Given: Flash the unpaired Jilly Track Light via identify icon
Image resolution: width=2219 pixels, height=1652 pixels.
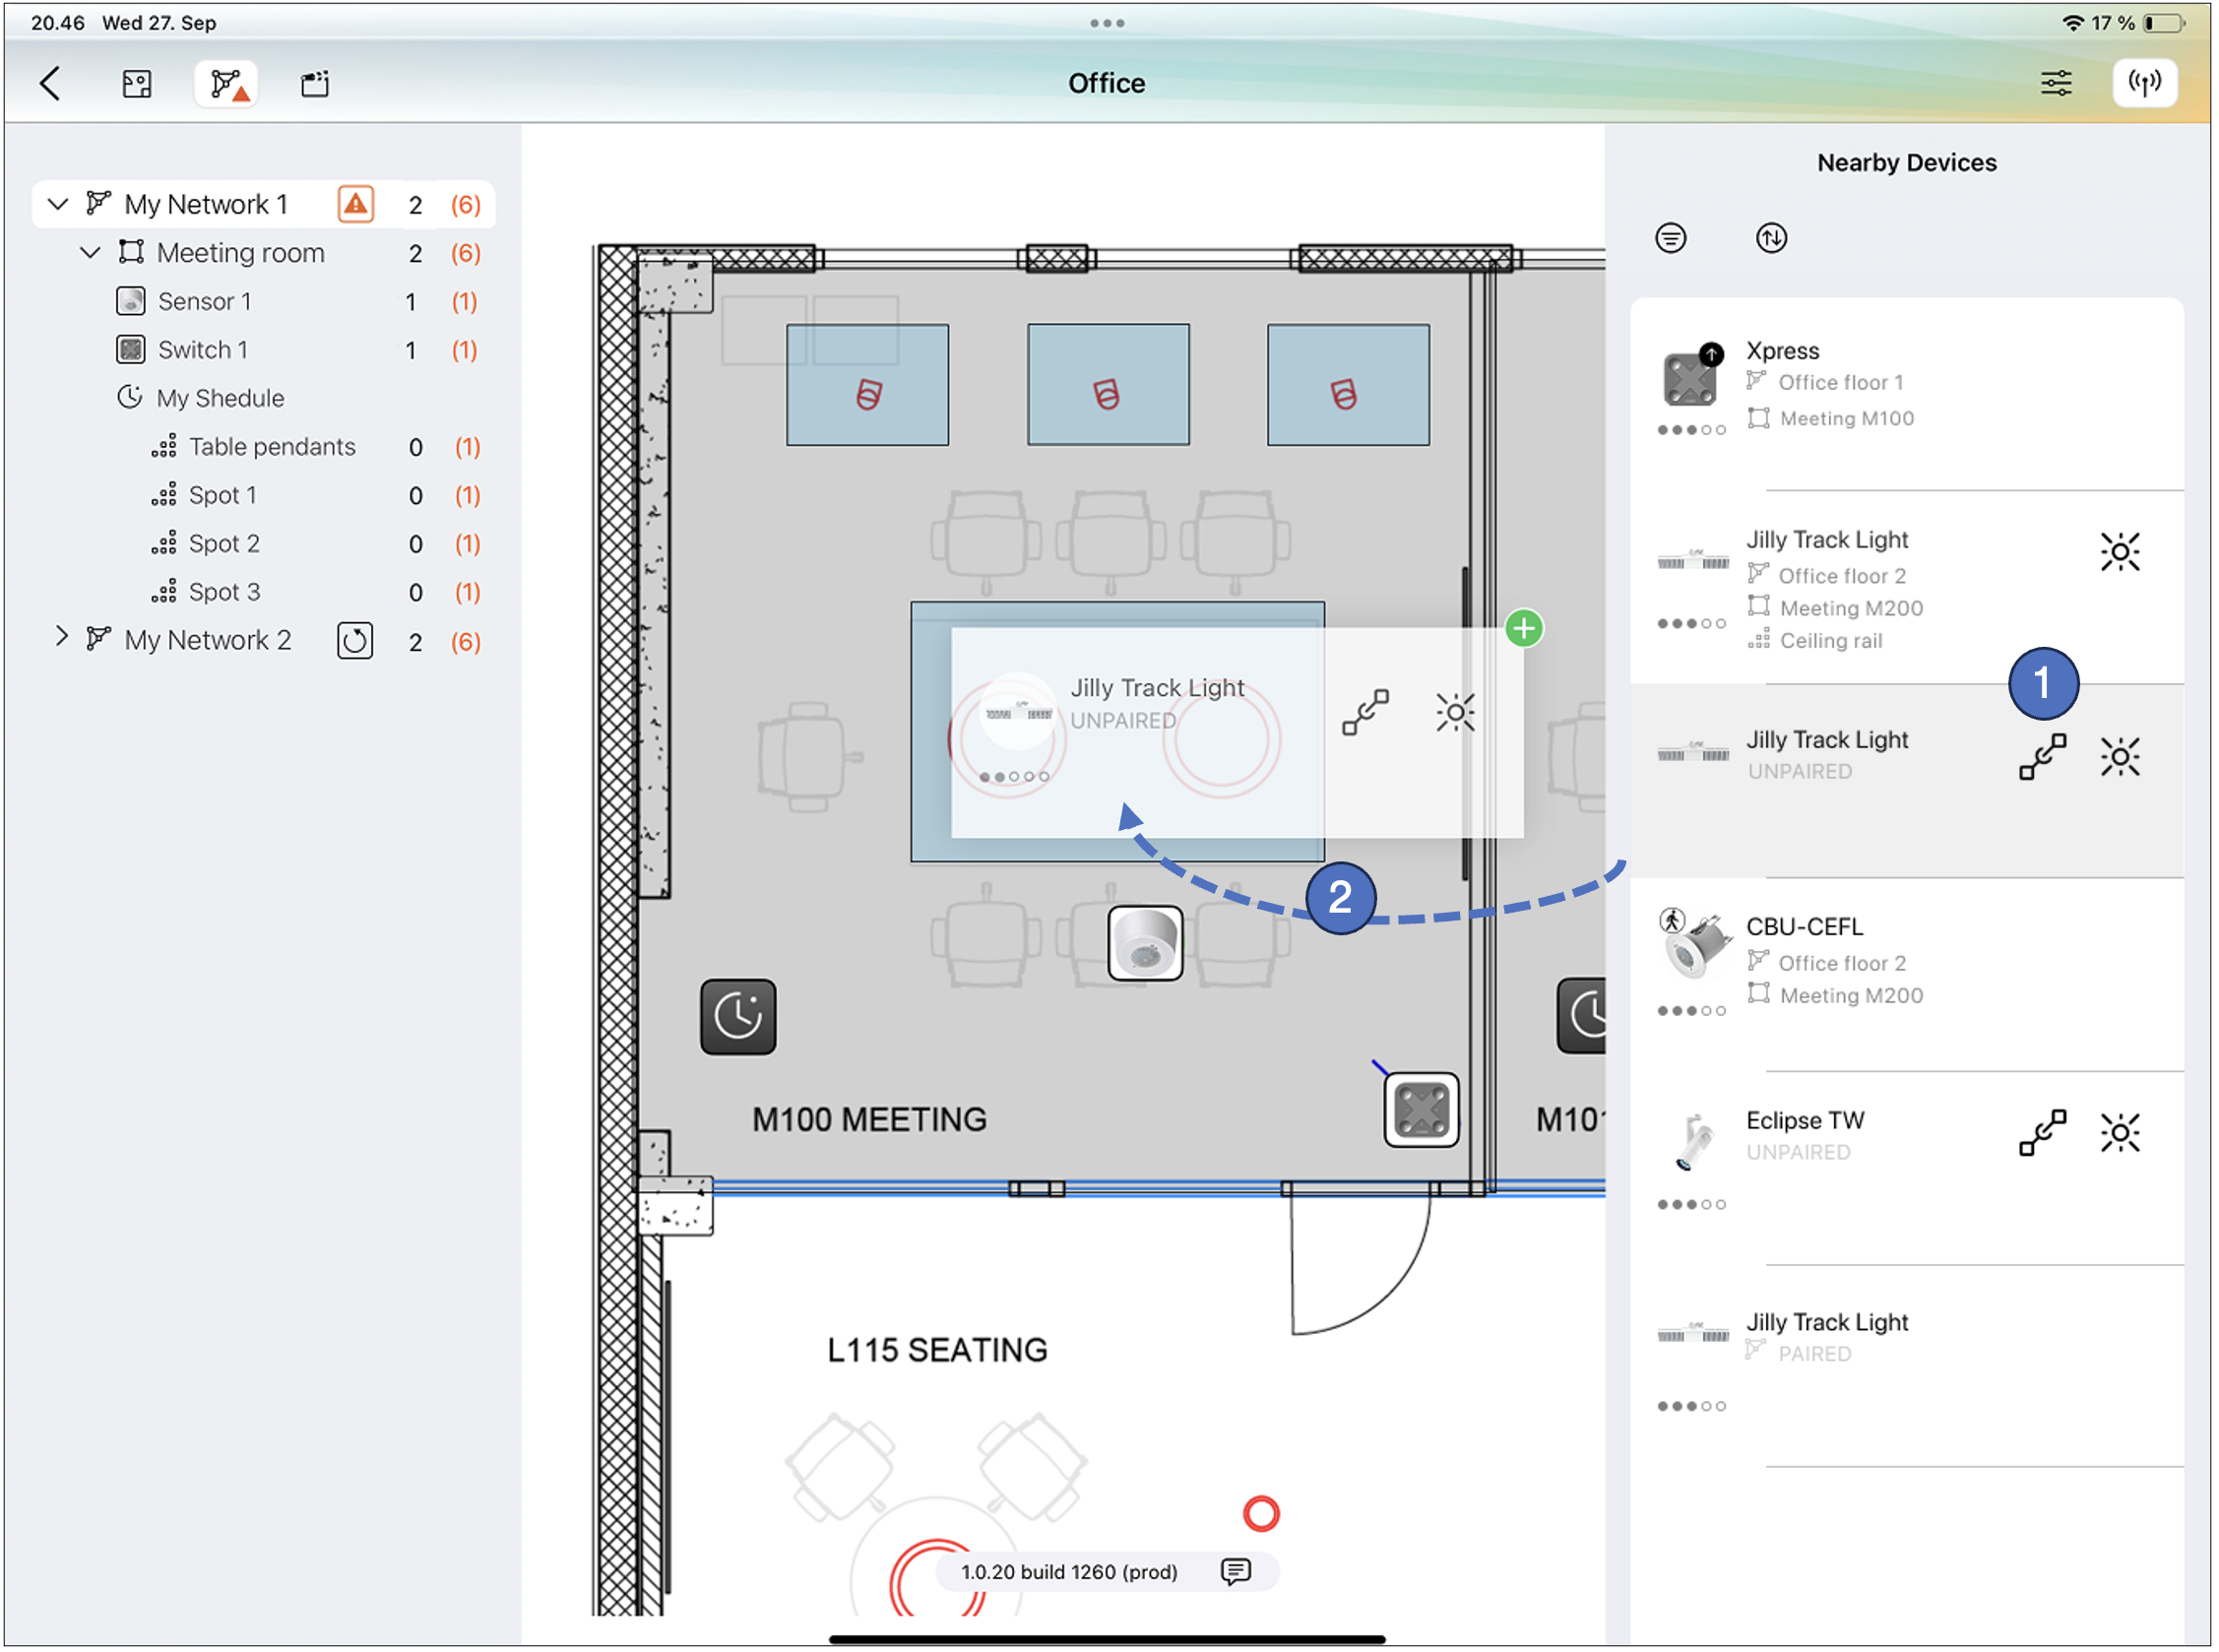Looking at the screenshot, I should [x=2120, y=757].
